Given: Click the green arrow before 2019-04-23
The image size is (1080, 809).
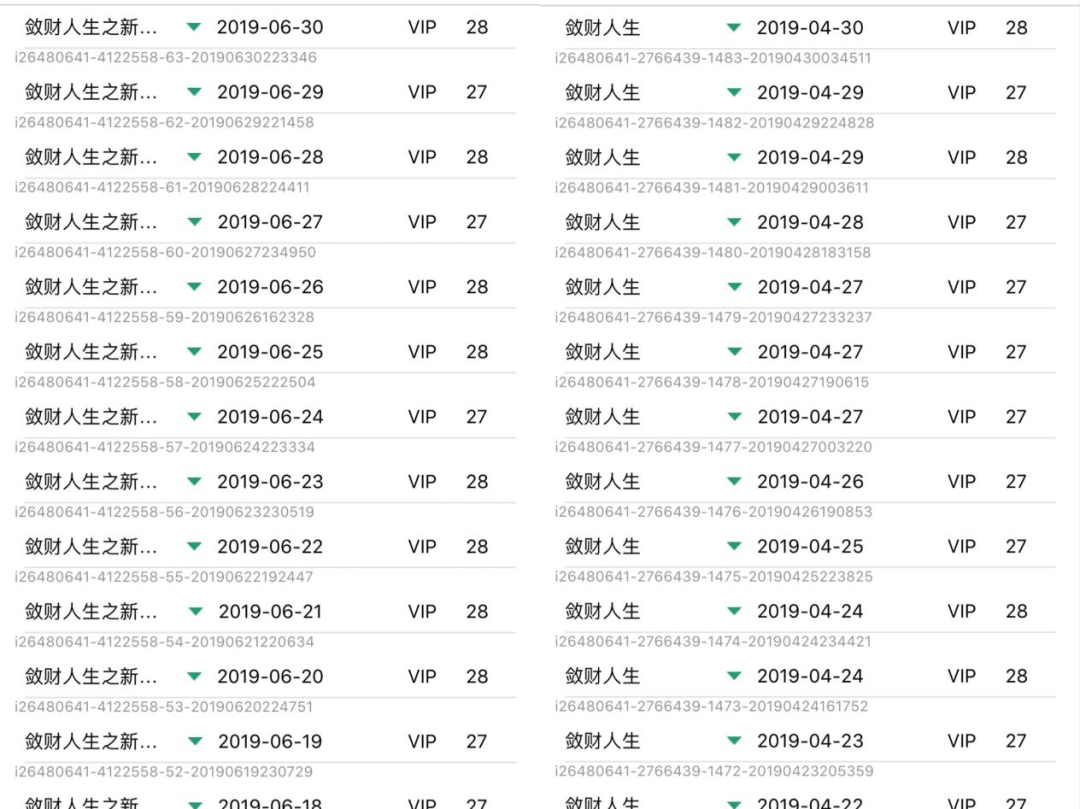Looking at the screenshot, I should click(735, 742).
